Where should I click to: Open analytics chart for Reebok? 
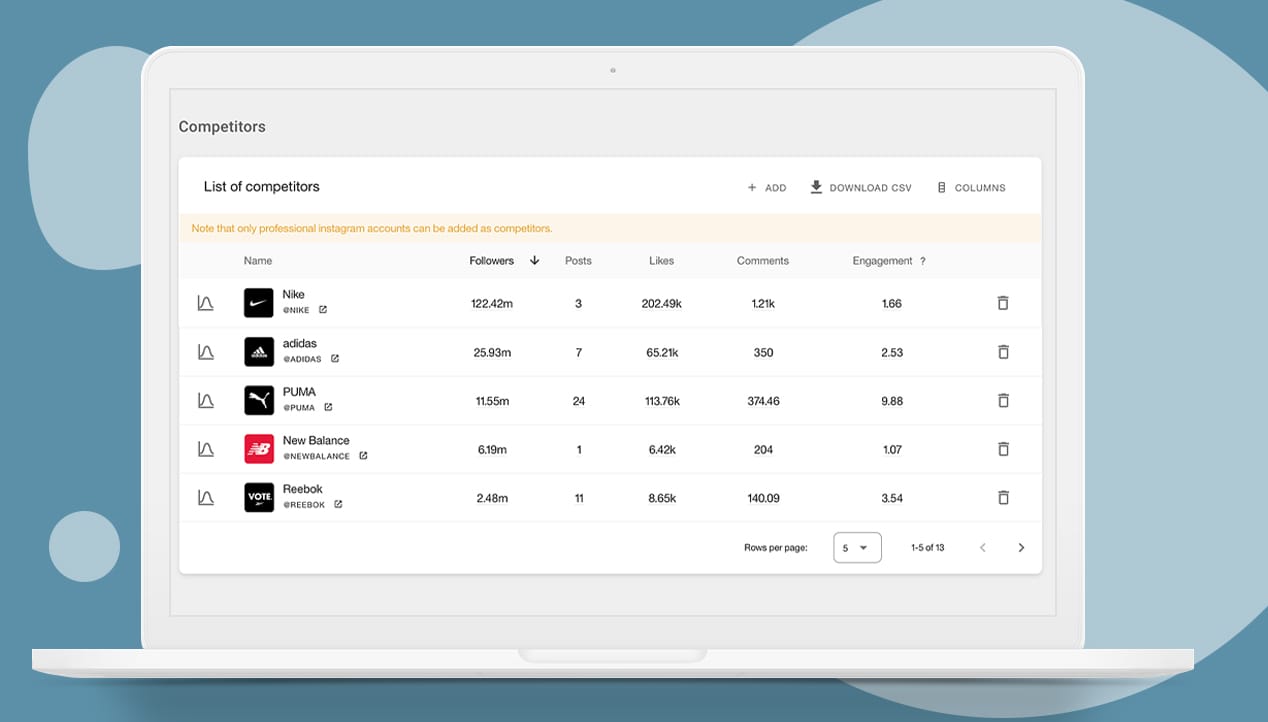pyautogui.click(x=205, y=497)
